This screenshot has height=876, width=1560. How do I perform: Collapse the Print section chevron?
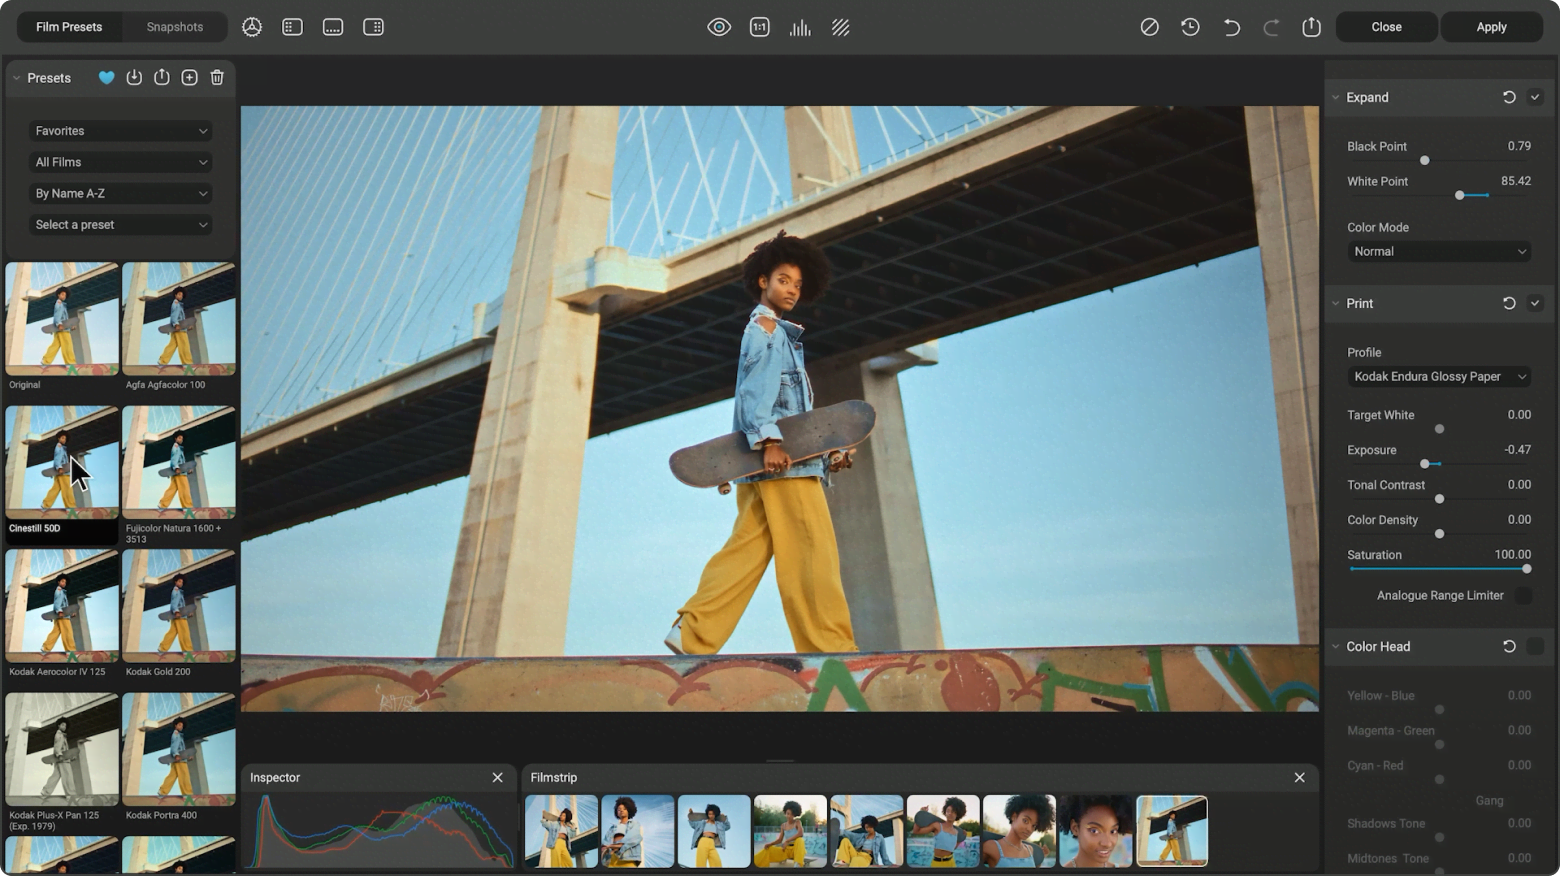(1335, 303)
